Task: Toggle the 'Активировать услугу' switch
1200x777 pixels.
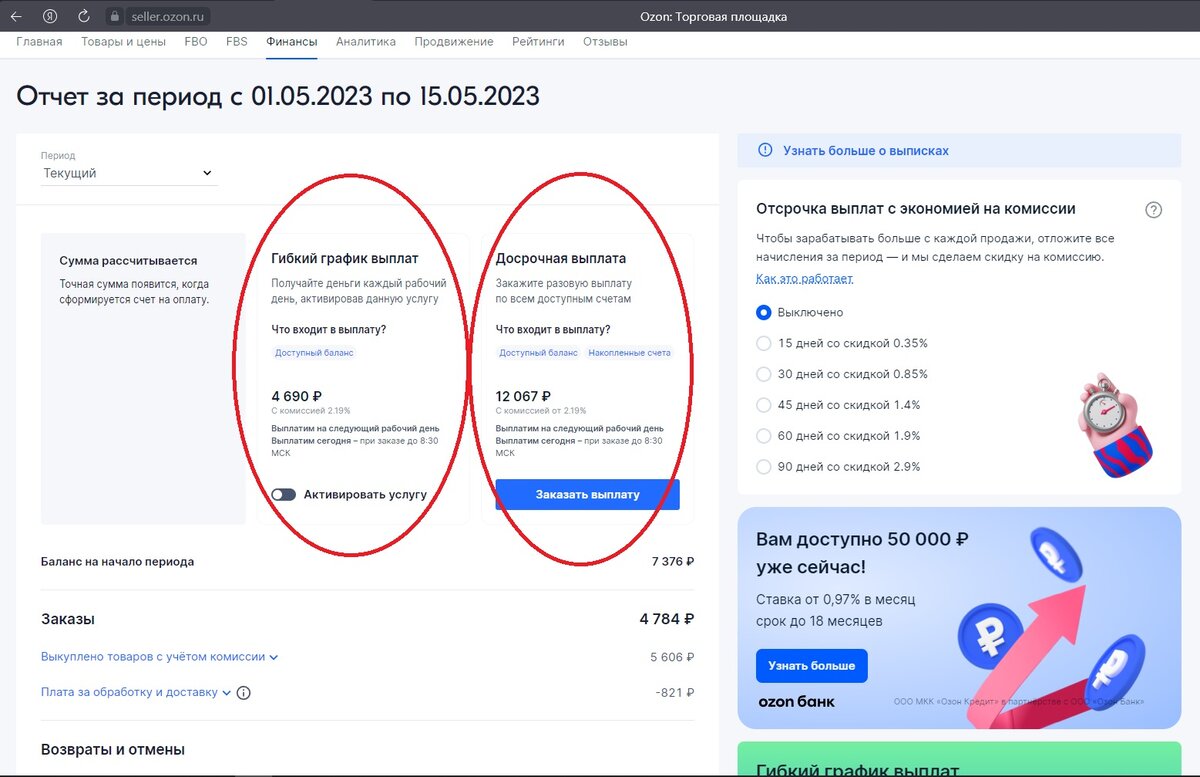Action: point(284,494)
